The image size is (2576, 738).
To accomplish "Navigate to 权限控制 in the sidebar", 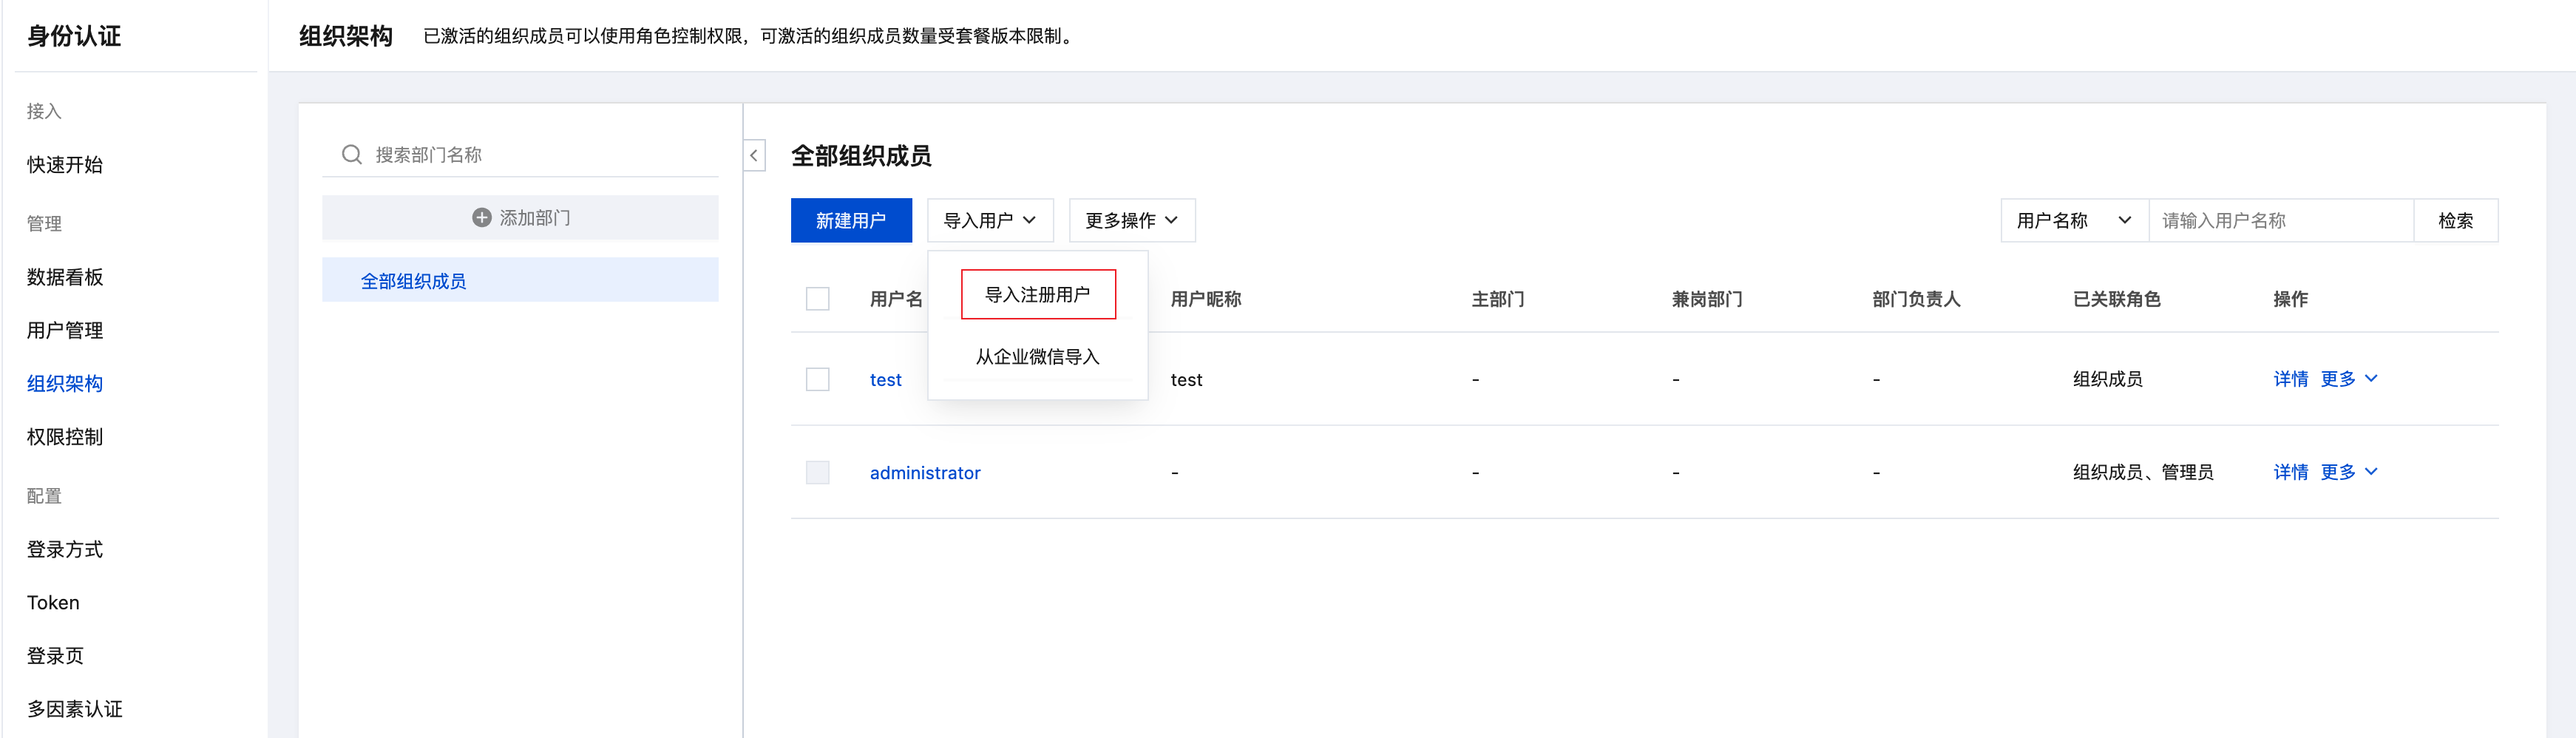I will coord(65,436).
